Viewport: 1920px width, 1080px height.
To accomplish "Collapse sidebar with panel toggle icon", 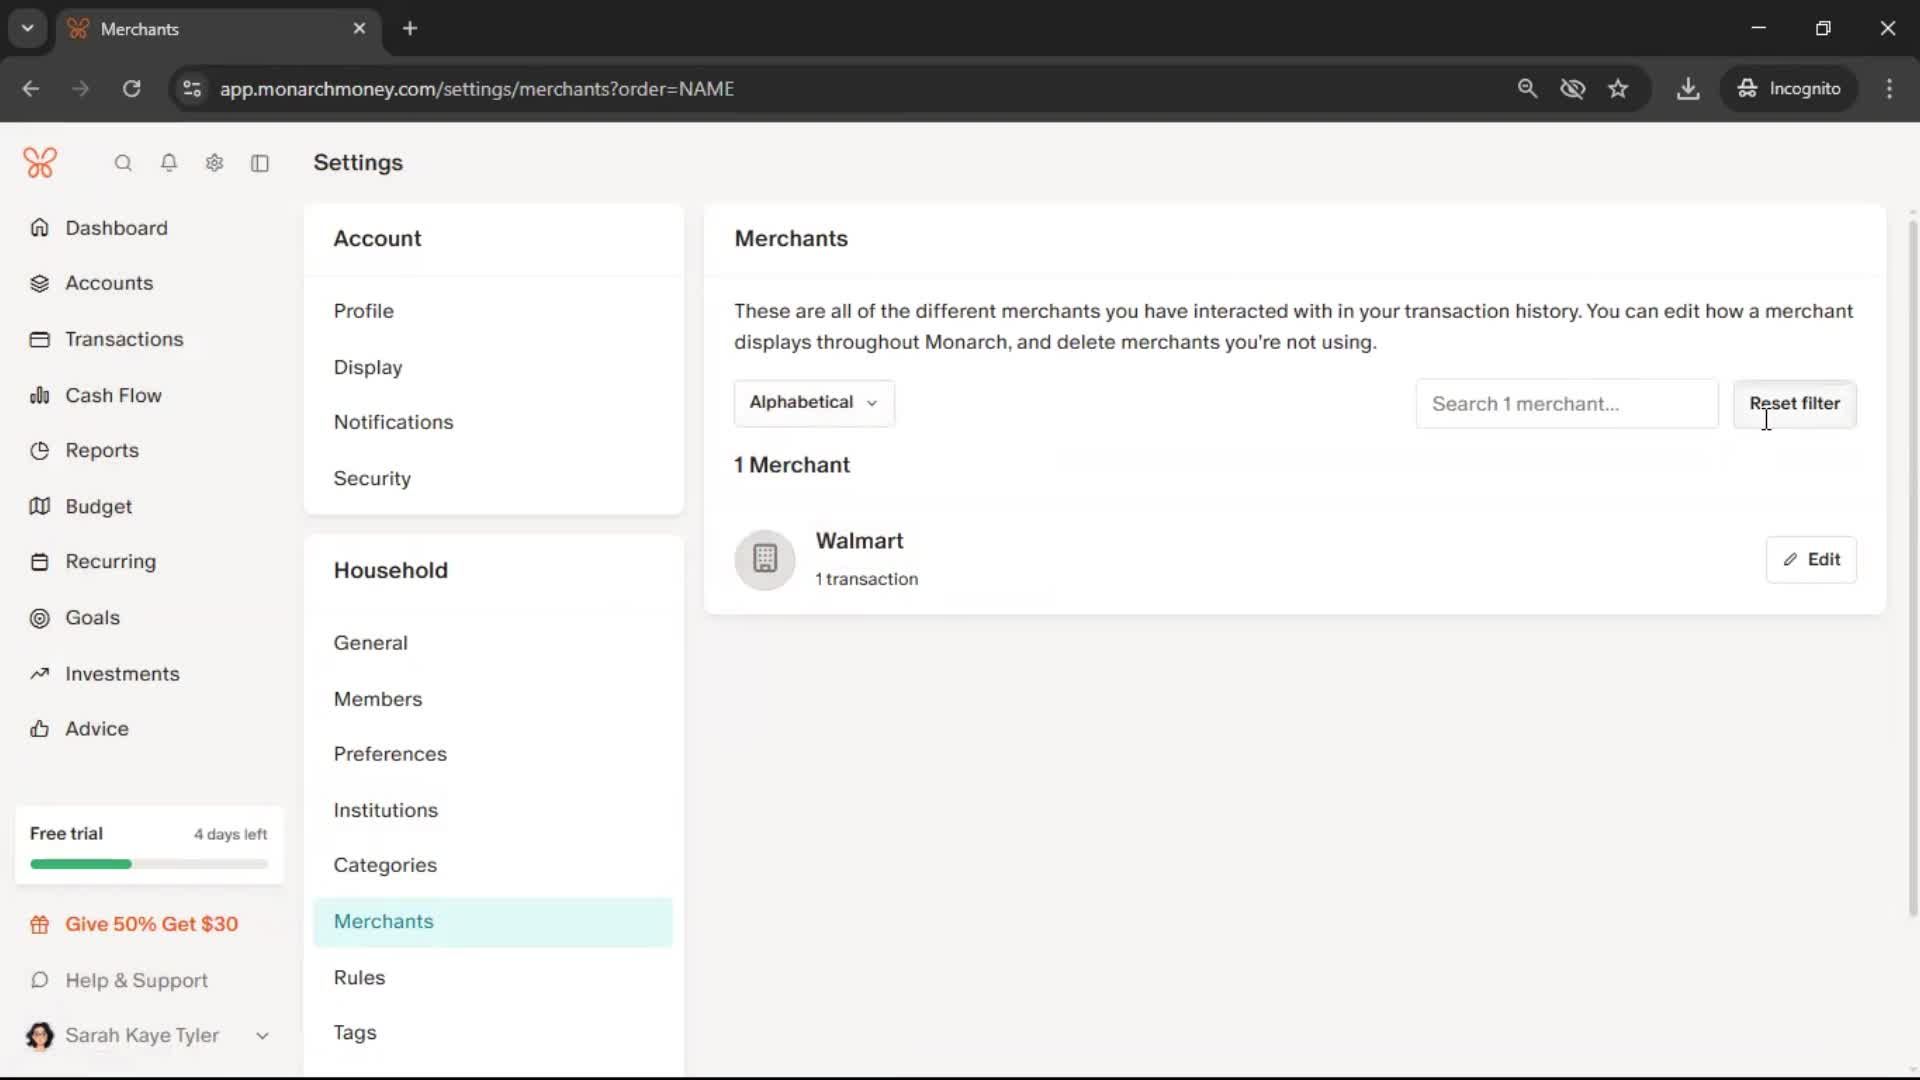I will 260,163.
